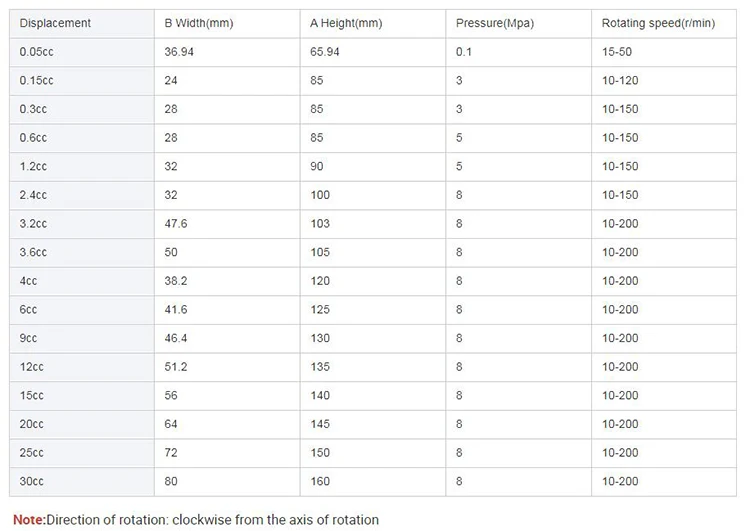Select the 3.6cc row label

pyautogui.click(x=33, y=252)
